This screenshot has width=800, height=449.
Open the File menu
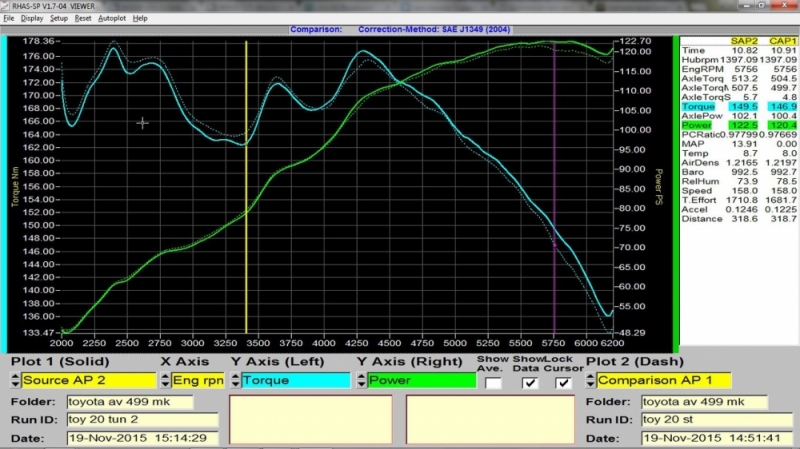(x=9, y=18)
